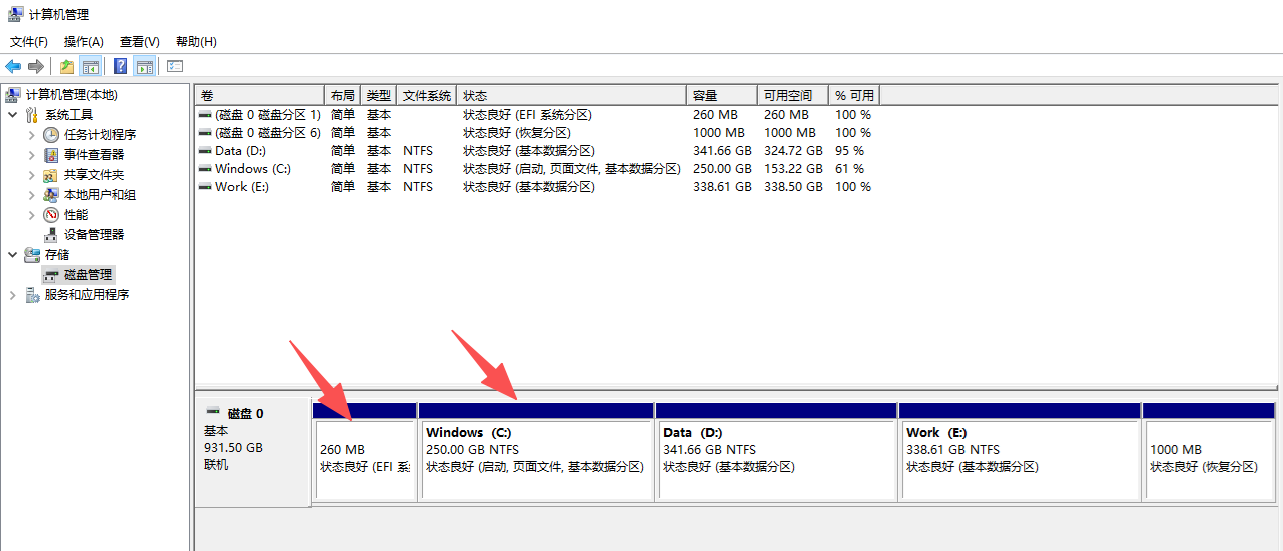Select 磁盘管理 in the tree

tap(88, 274)
